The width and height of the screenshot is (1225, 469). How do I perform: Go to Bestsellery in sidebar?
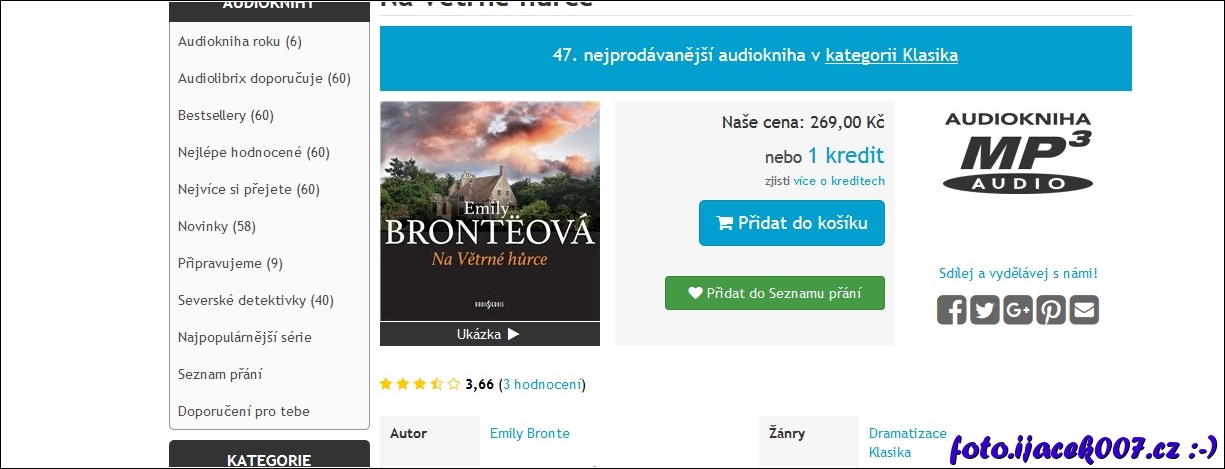pos(226,115)
